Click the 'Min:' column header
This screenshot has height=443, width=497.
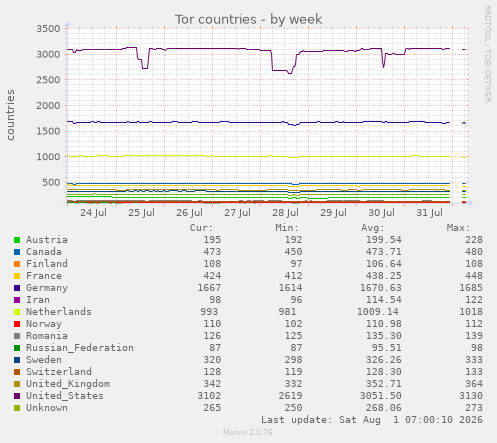click(287, 228)
